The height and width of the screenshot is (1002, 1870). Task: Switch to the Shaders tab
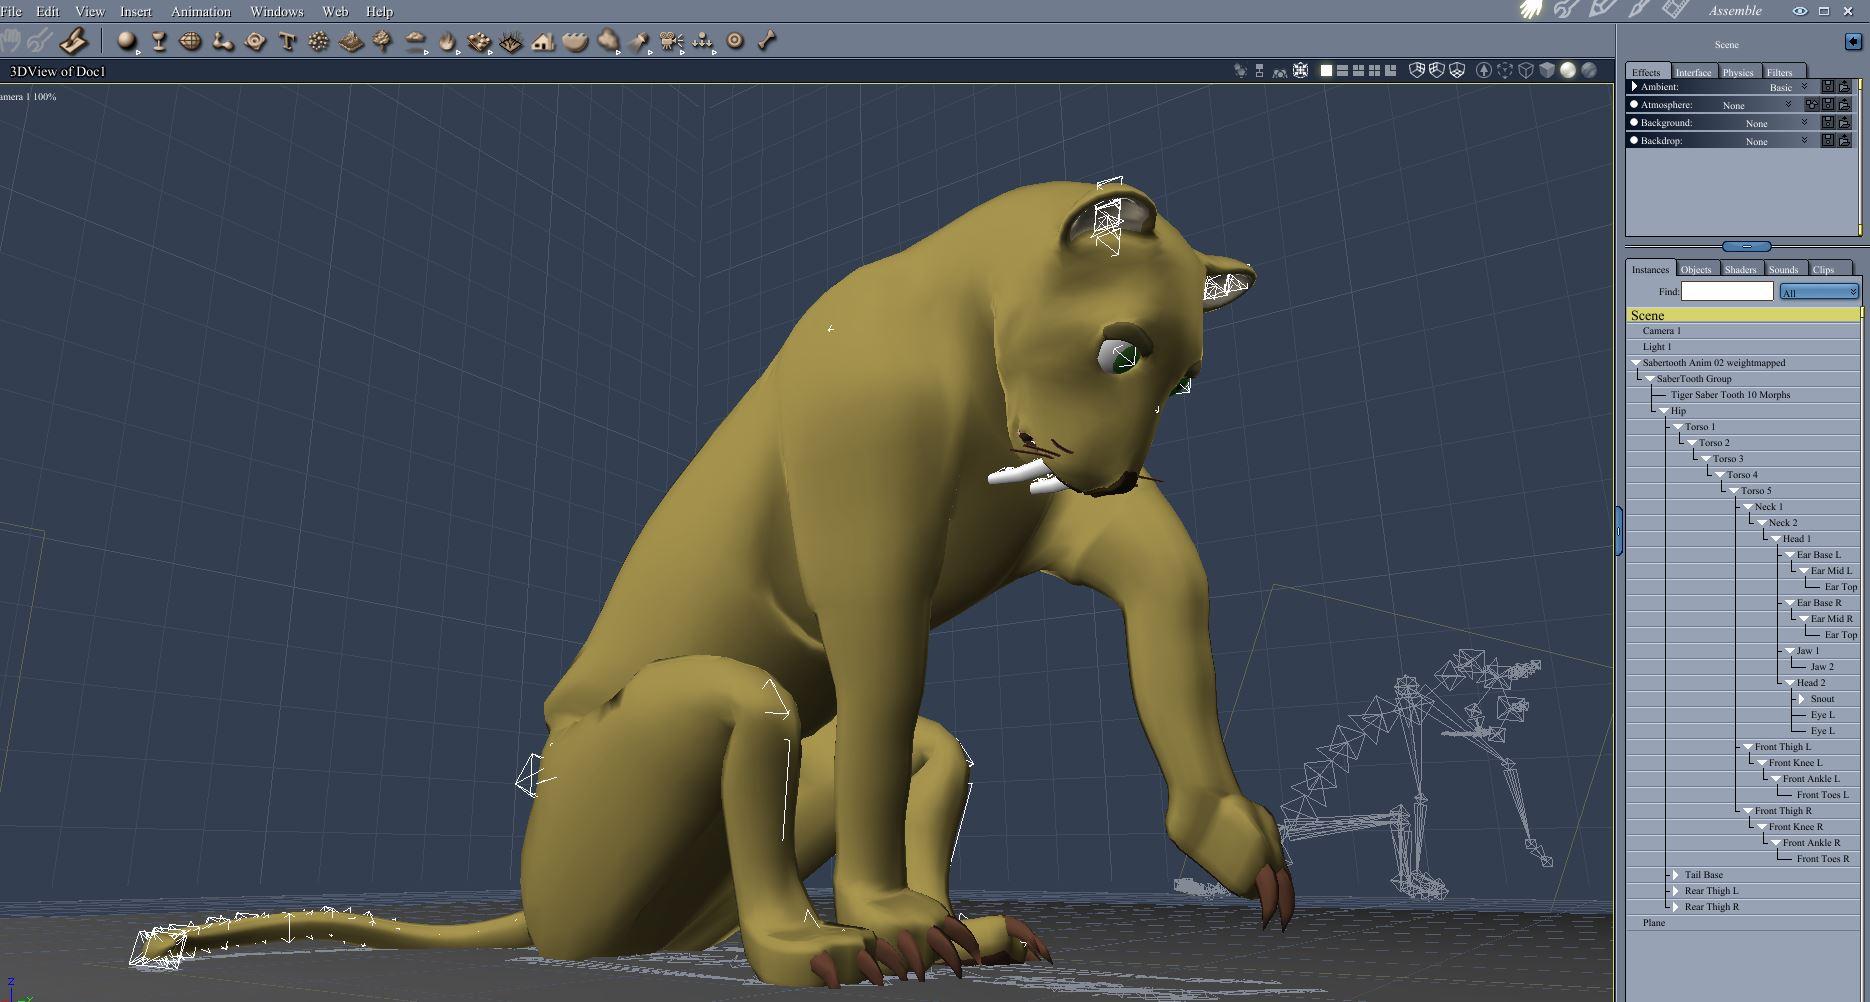[1740, 269]
